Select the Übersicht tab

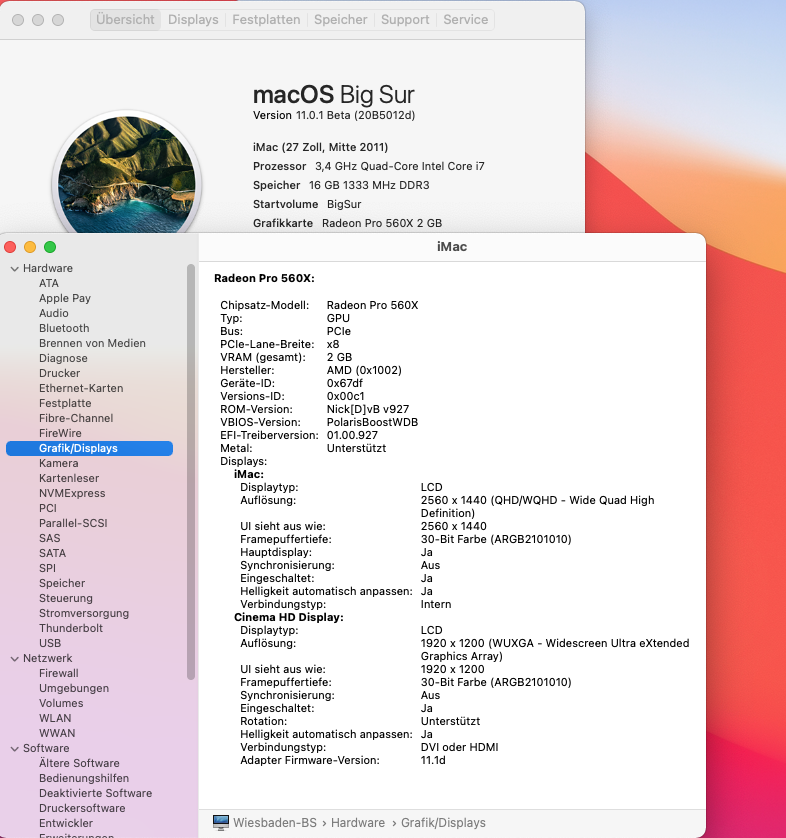tap(126, 20)
